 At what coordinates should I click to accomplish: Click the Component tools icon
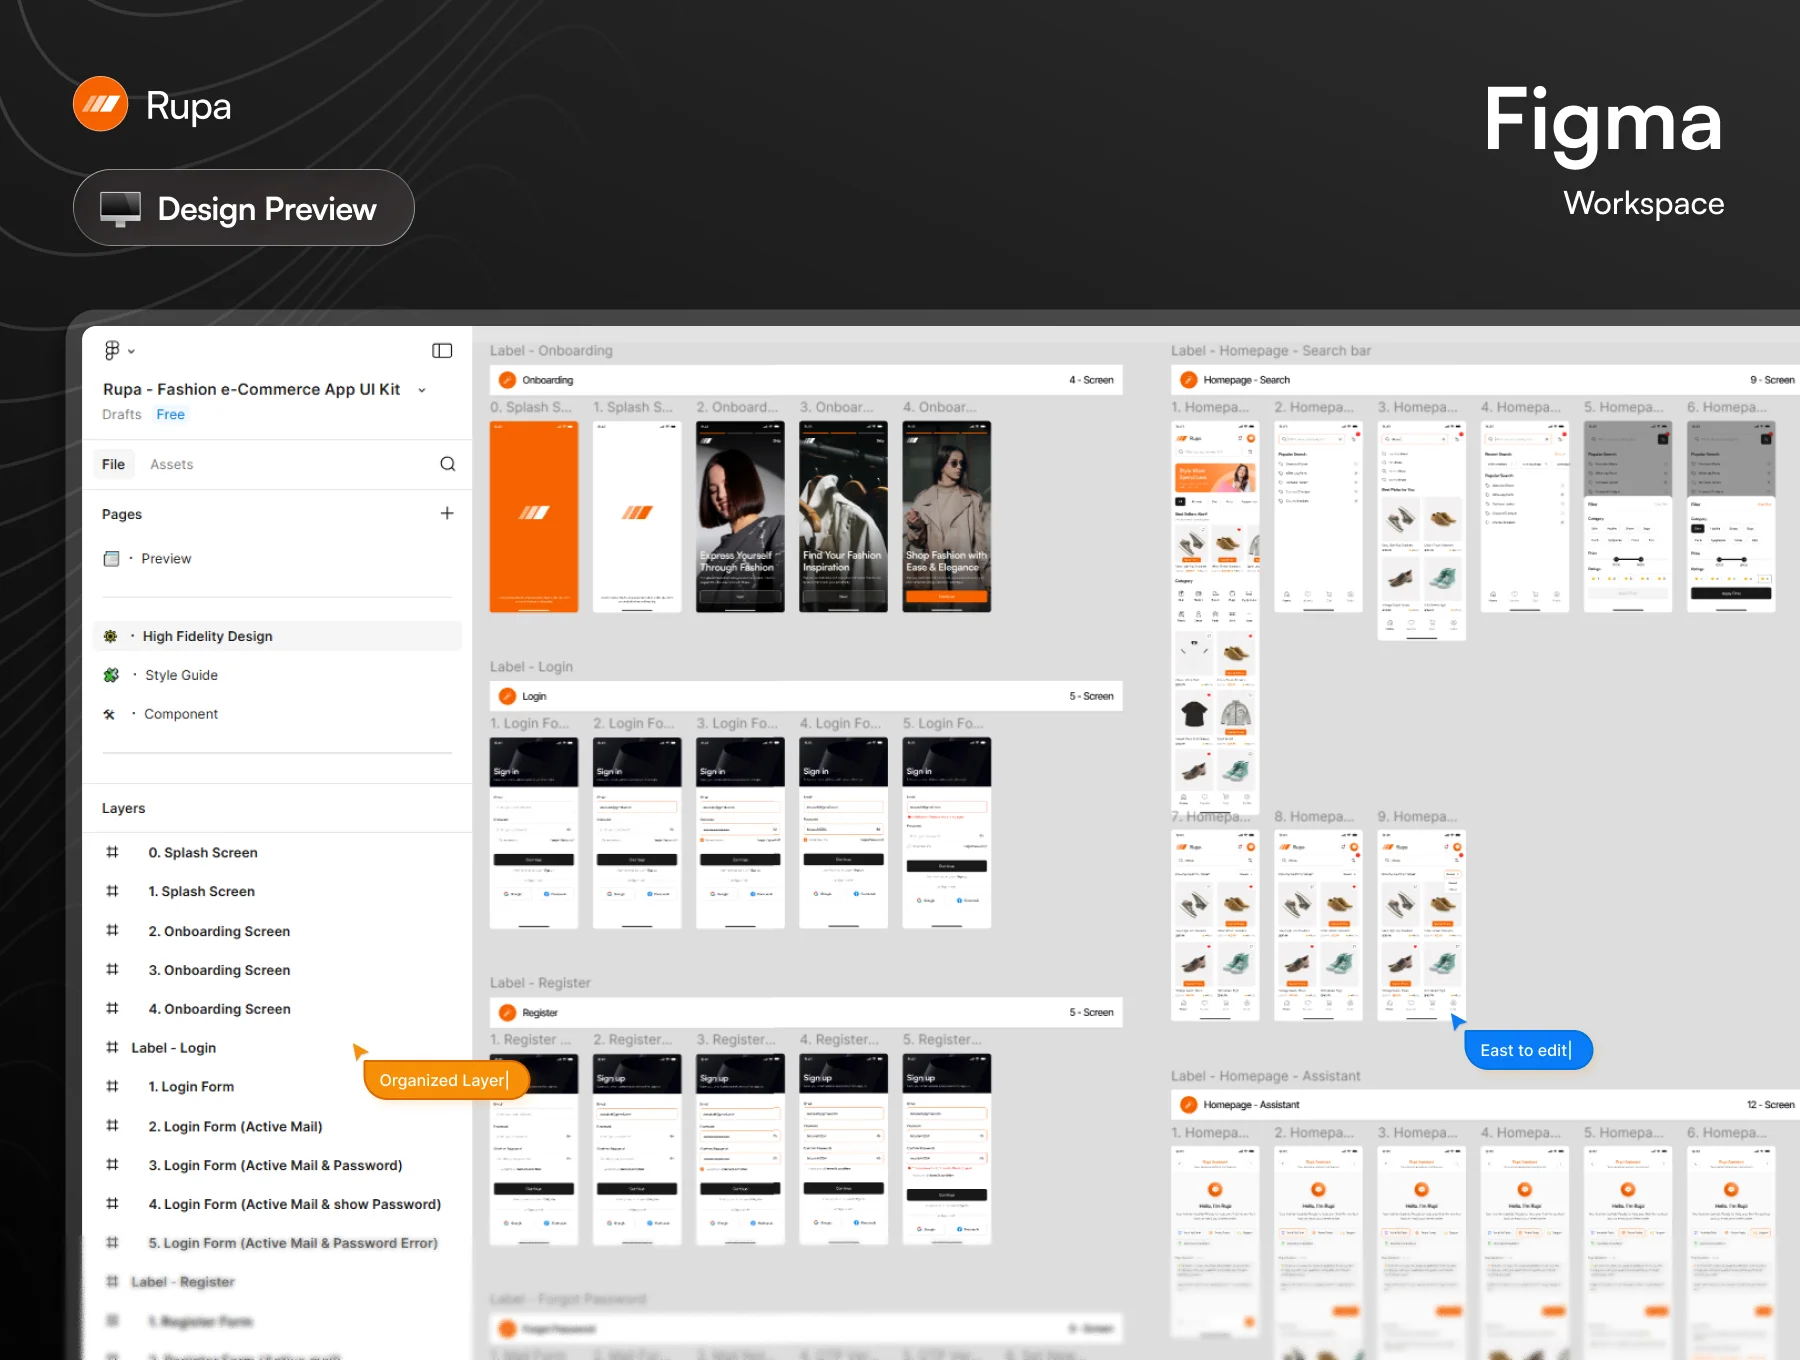(x=110, y=714)
